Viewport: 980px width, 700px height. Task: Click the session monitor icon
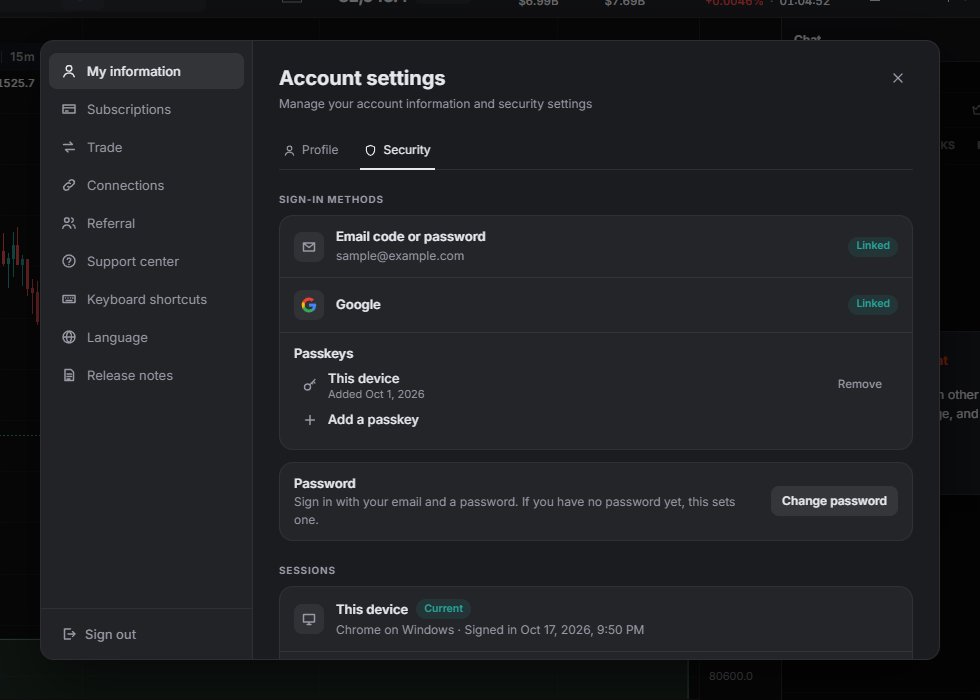(309, 619)
